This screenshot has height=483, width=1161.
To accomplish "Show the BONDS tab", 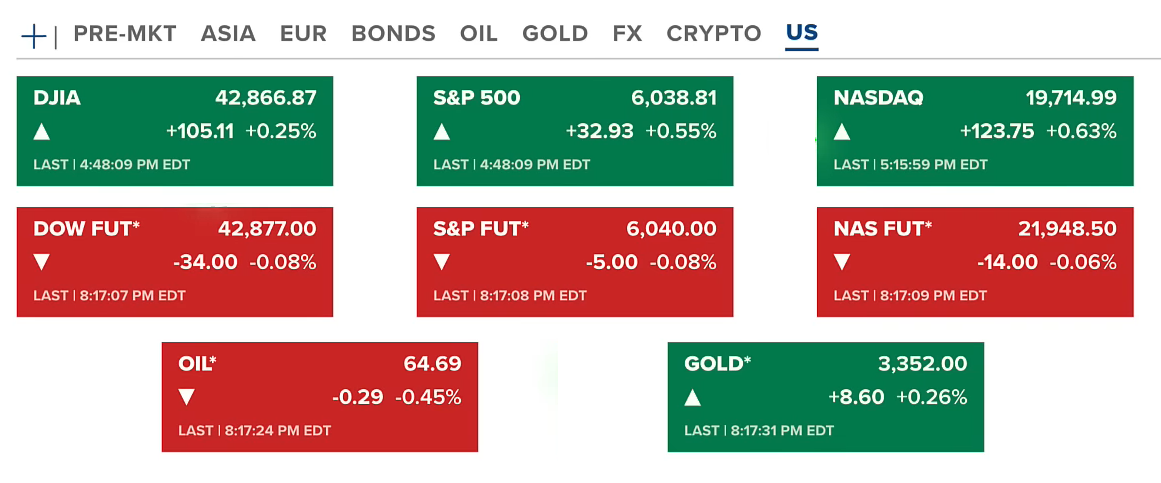I will tap(393, 34).
